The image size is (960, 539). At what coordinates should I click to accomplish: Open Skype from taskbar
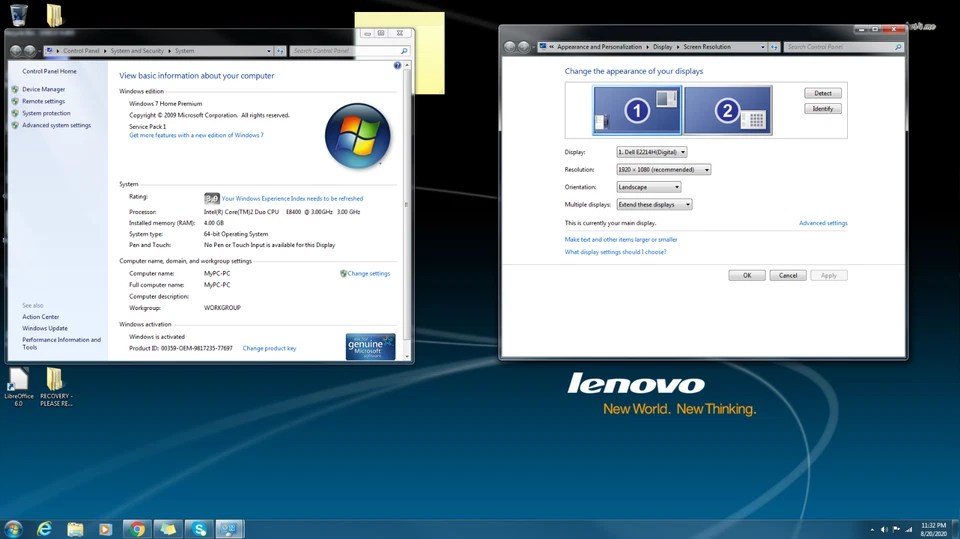click(199, 529)
